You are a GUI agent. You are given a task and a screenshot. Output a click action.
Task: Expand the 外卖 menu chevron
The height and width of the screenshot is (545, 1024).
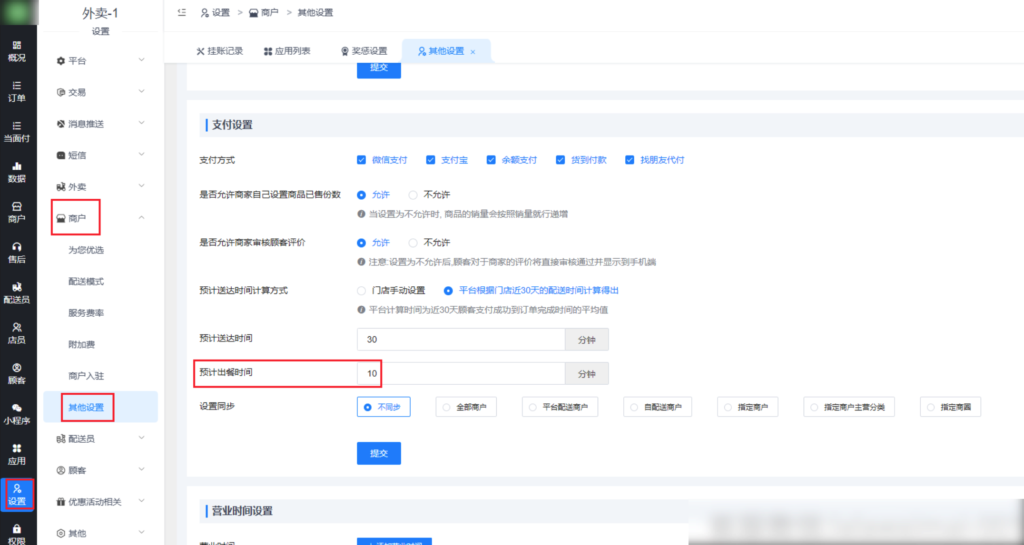pos(142,186)
